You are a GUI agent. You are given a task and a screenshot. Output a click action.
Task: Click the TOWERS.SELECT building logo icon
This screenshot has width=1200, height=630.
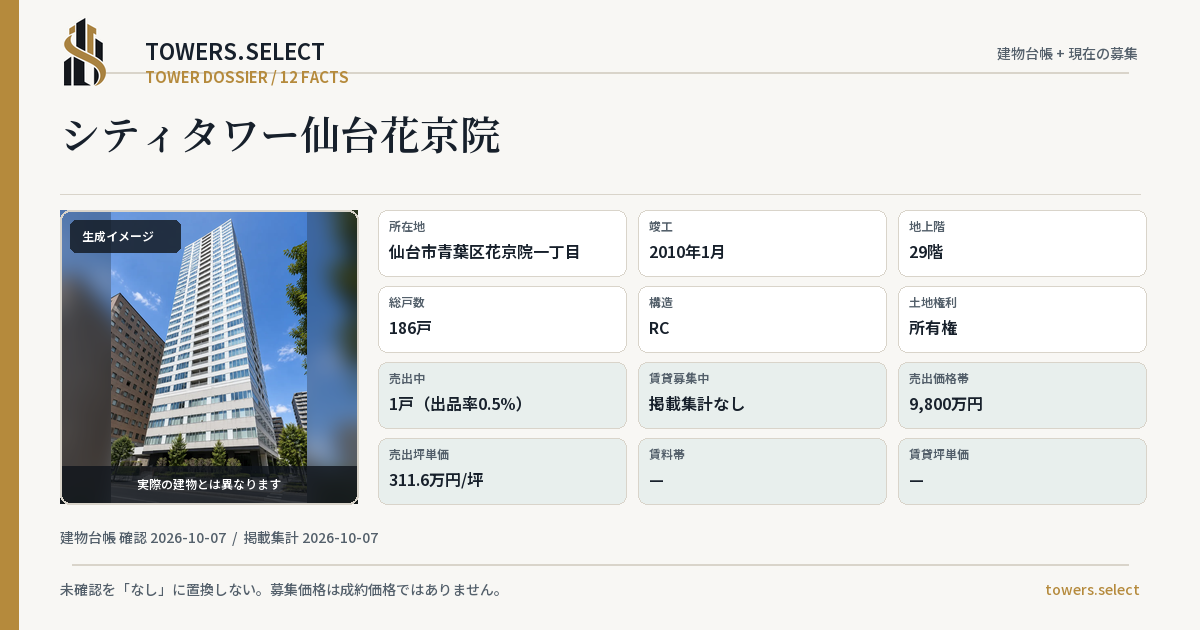pos(85,52)
